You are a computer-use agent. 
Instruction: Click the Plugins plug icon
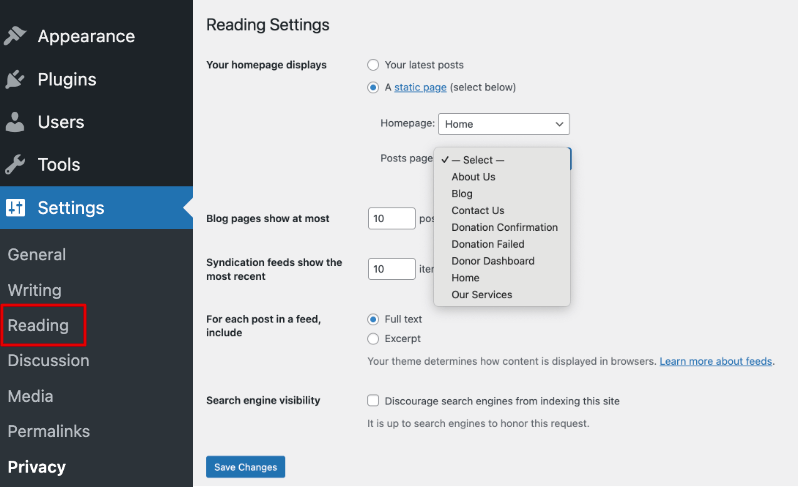[x=15, y=79]
